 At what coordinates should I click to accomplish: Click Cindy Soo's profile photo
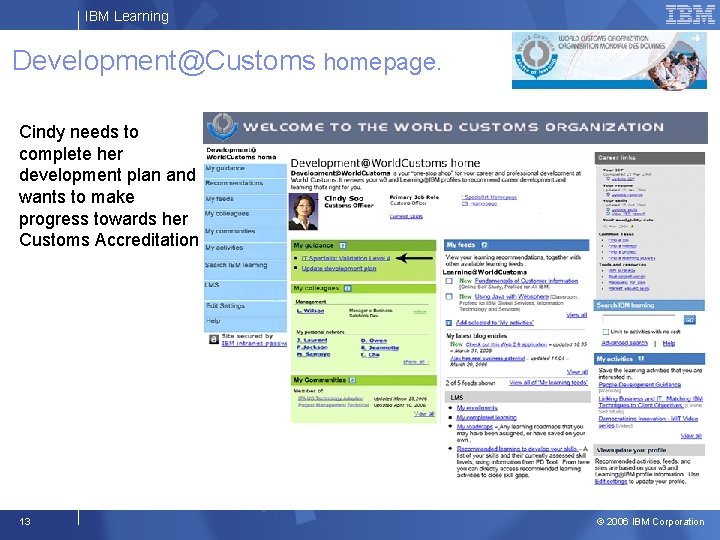pos(303,212)
